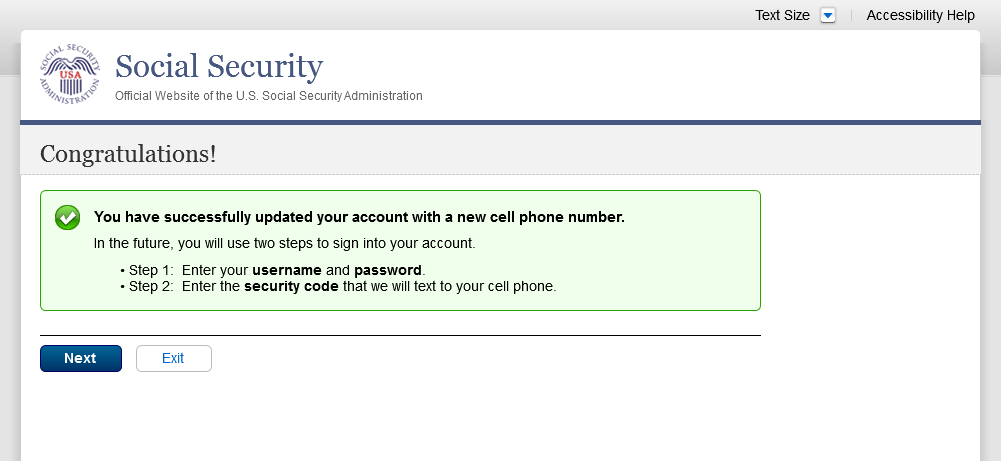Image resolution: width=1002 pixels, height=462 pixels.
Task: Click the green checkmark success icon
Action: click(67, 217)
